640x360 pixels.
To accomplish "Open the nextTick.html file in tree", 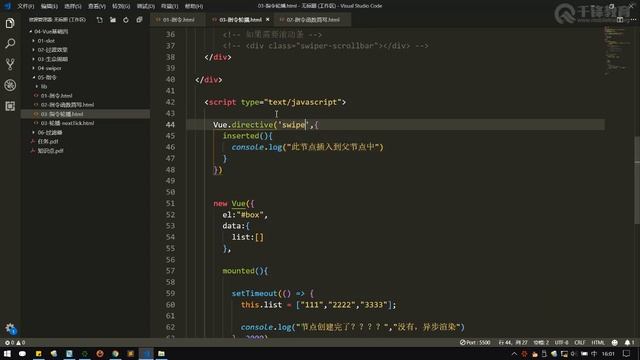I will tap(67, 123).
